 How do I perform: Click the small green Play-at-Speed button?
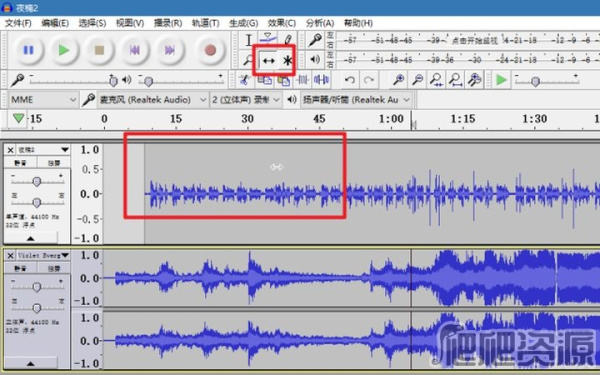coord(501,80)
